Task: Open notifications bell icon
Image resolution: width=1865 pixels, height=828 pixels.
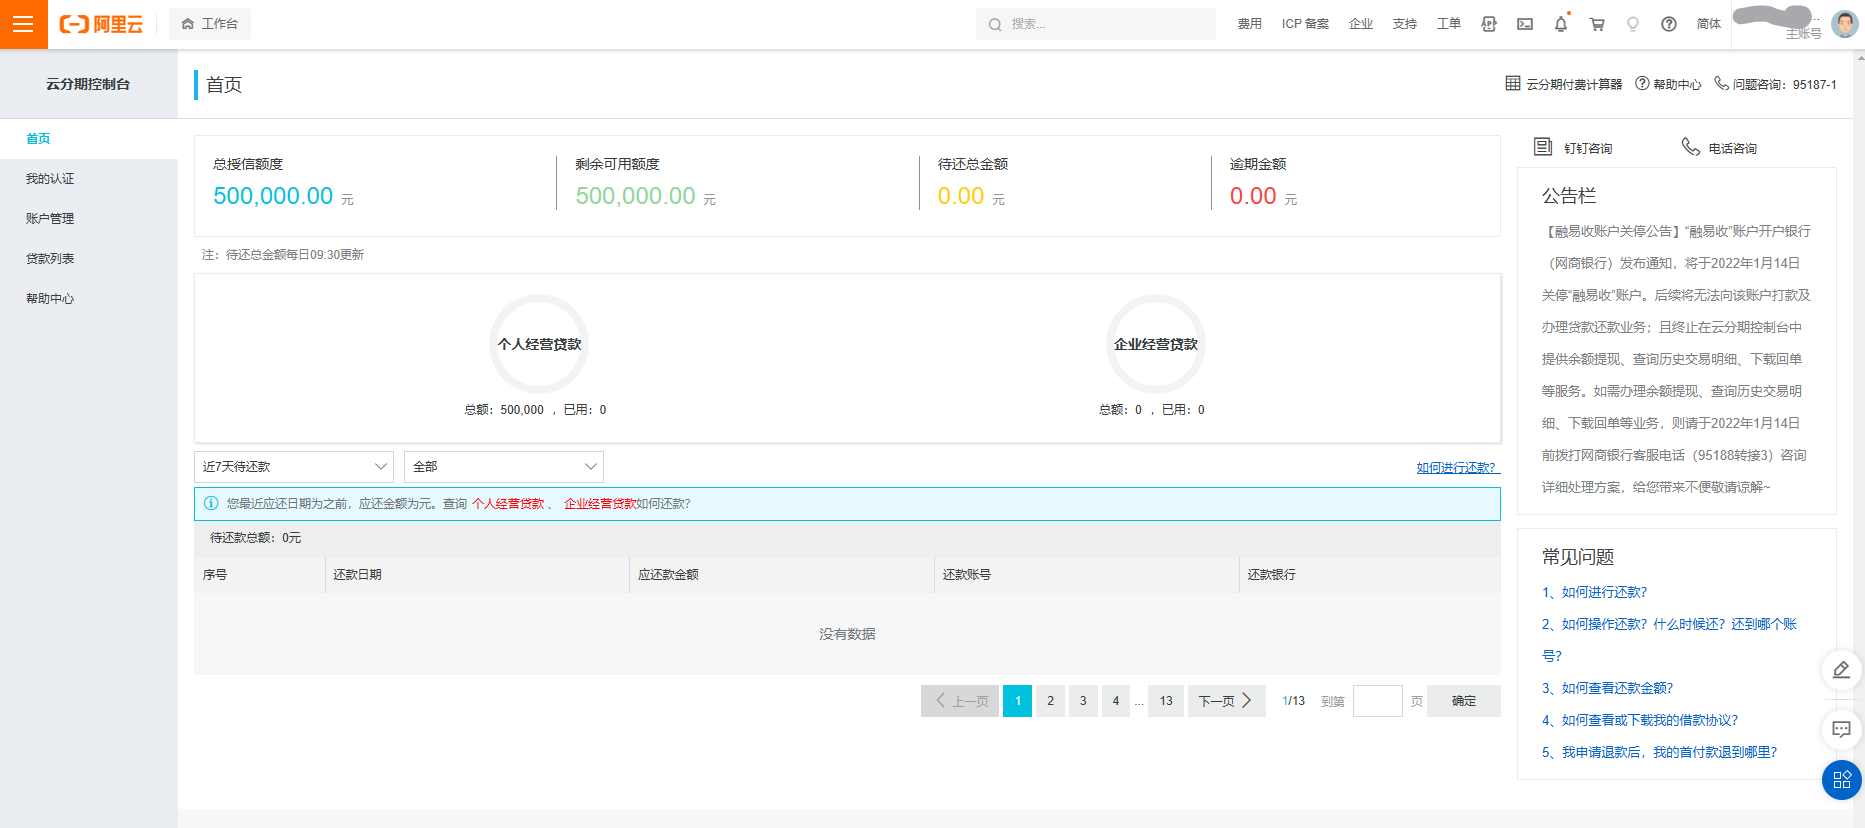Action: 1561,24
